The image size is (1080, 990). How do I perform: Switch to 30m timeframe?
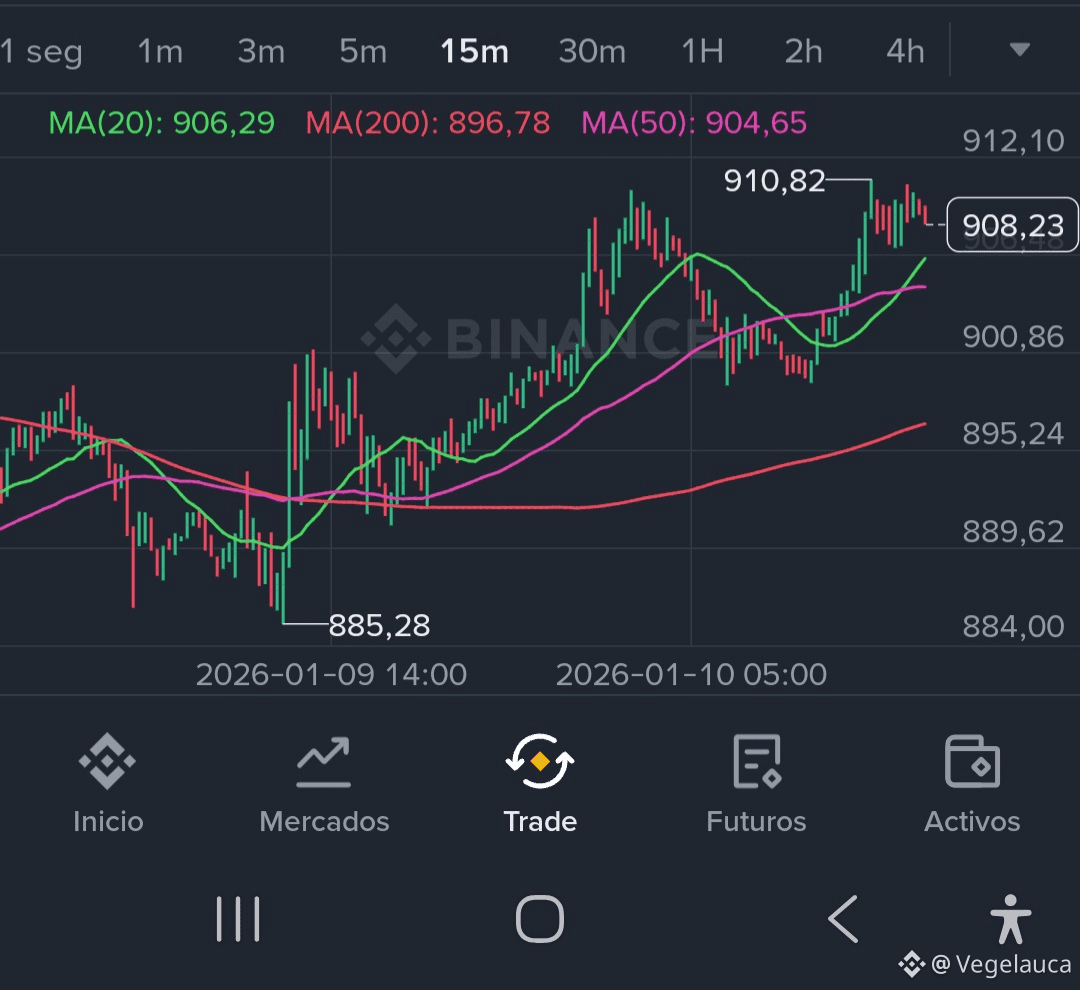tap(592, 51)
